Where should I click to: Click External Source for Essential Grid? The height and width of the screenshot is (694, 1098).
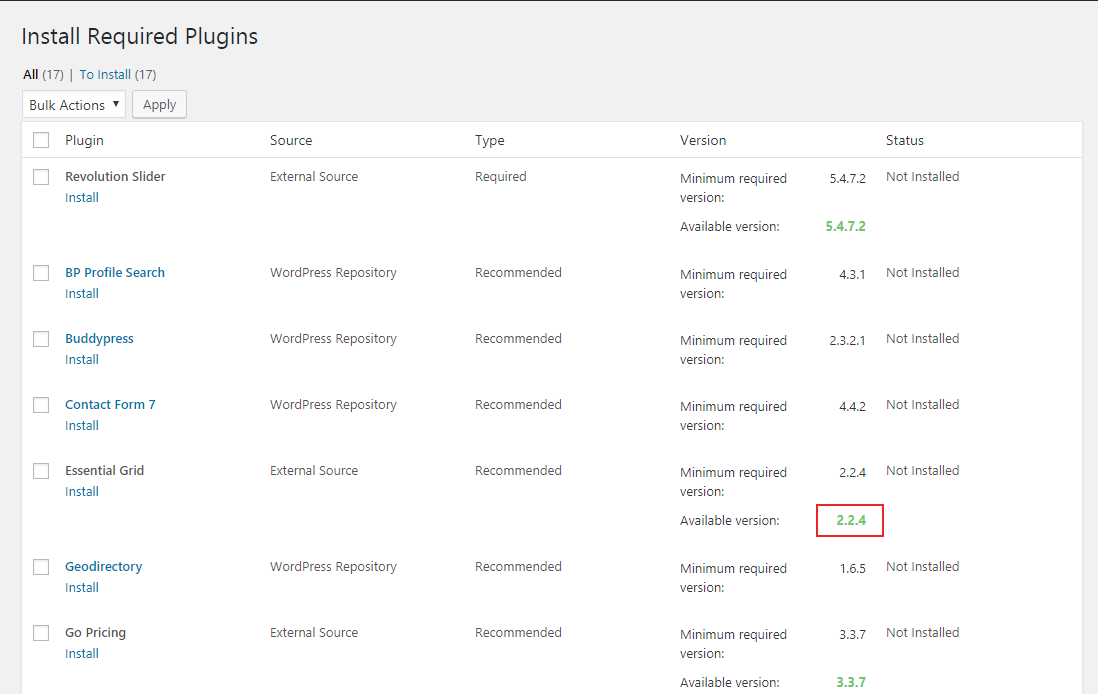[x=314, y=471]
